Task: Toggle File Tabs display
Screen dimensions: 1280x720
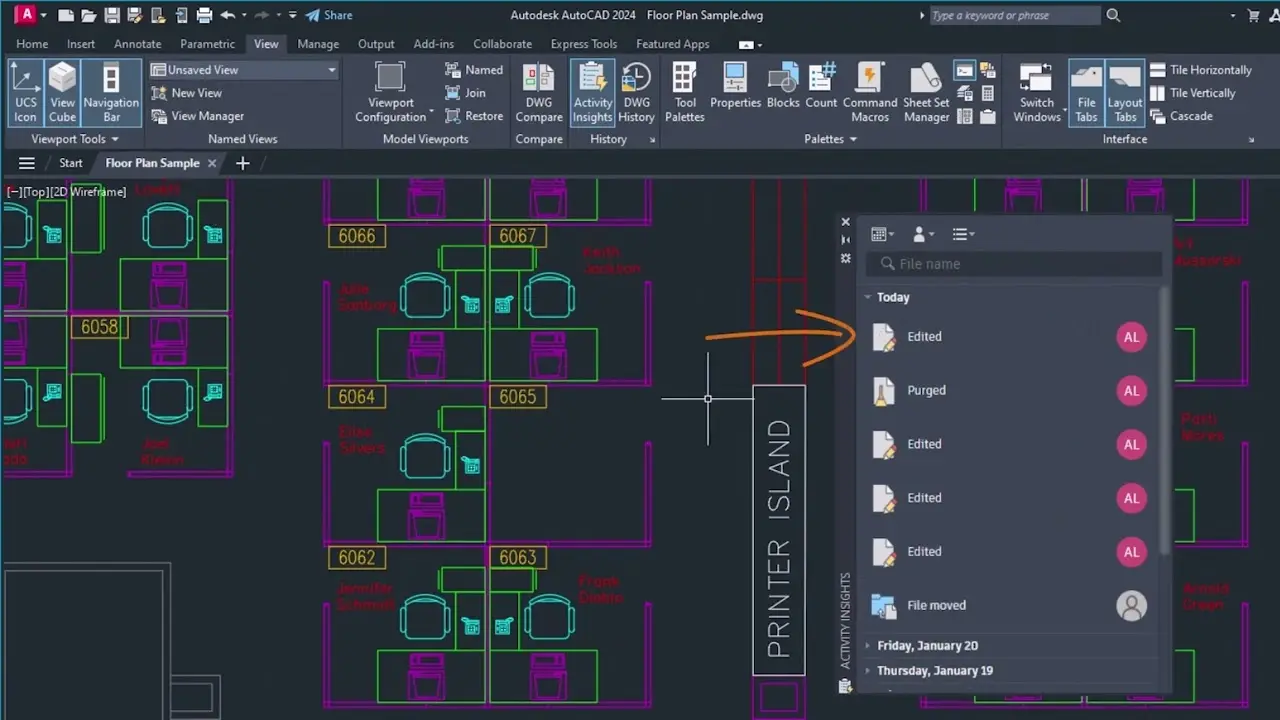Action: click(x=1086, y=92)
